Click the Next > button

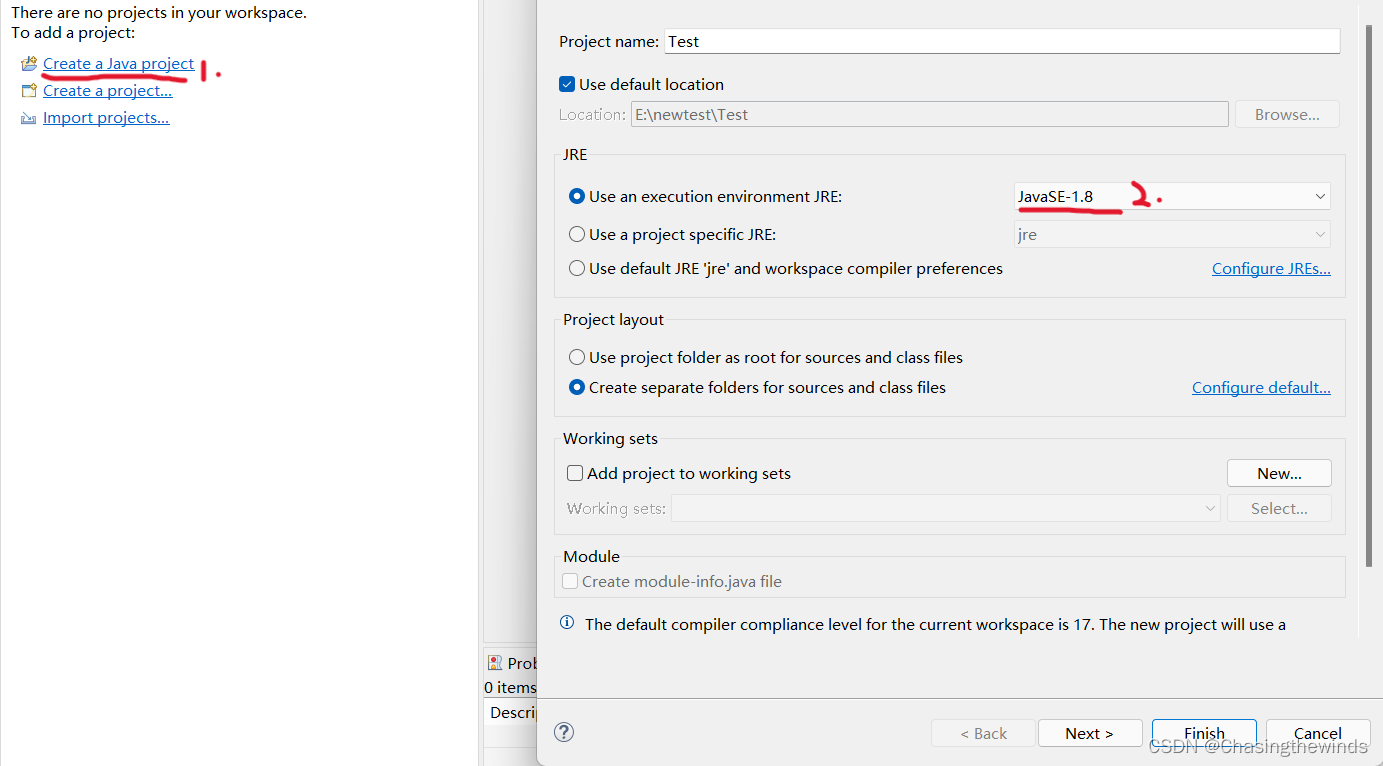pyautogui.click(x=1090, y=733)
